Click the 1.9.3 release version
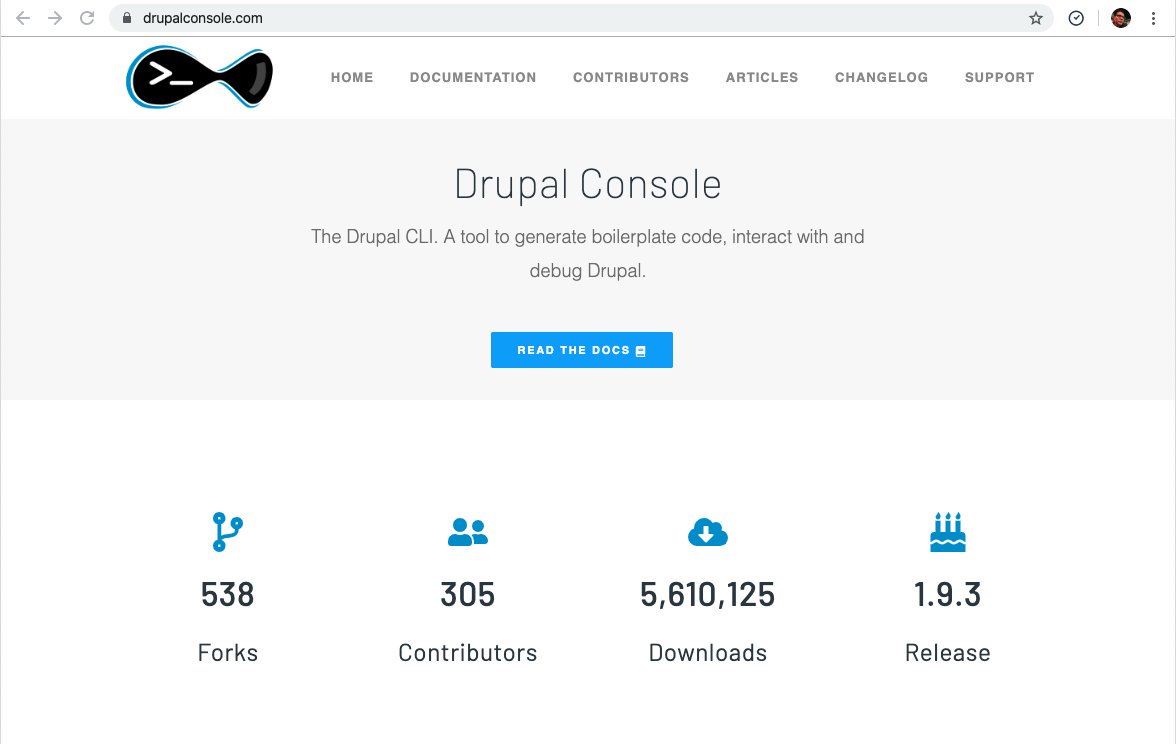This screenshot has height=744, width=1176. [x=948, y=595]
